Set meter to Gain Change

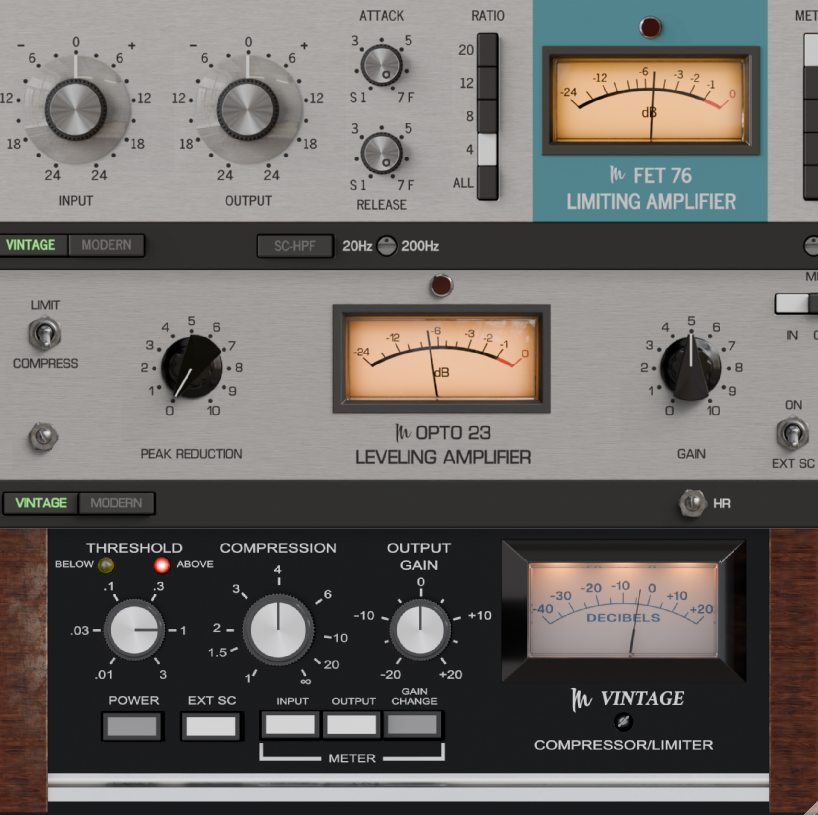pos(413,725)
